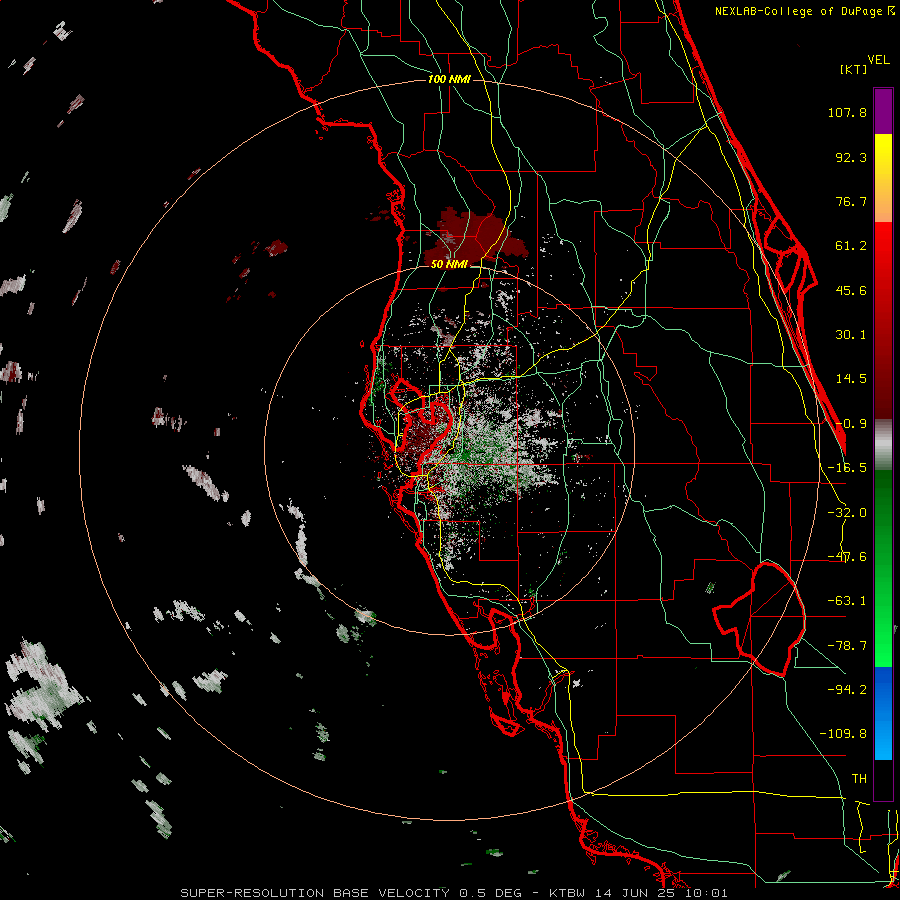The height and width of the screenshot is (900, 900).
Task: Select the -63.1 scale value
Action: (847, 601)
